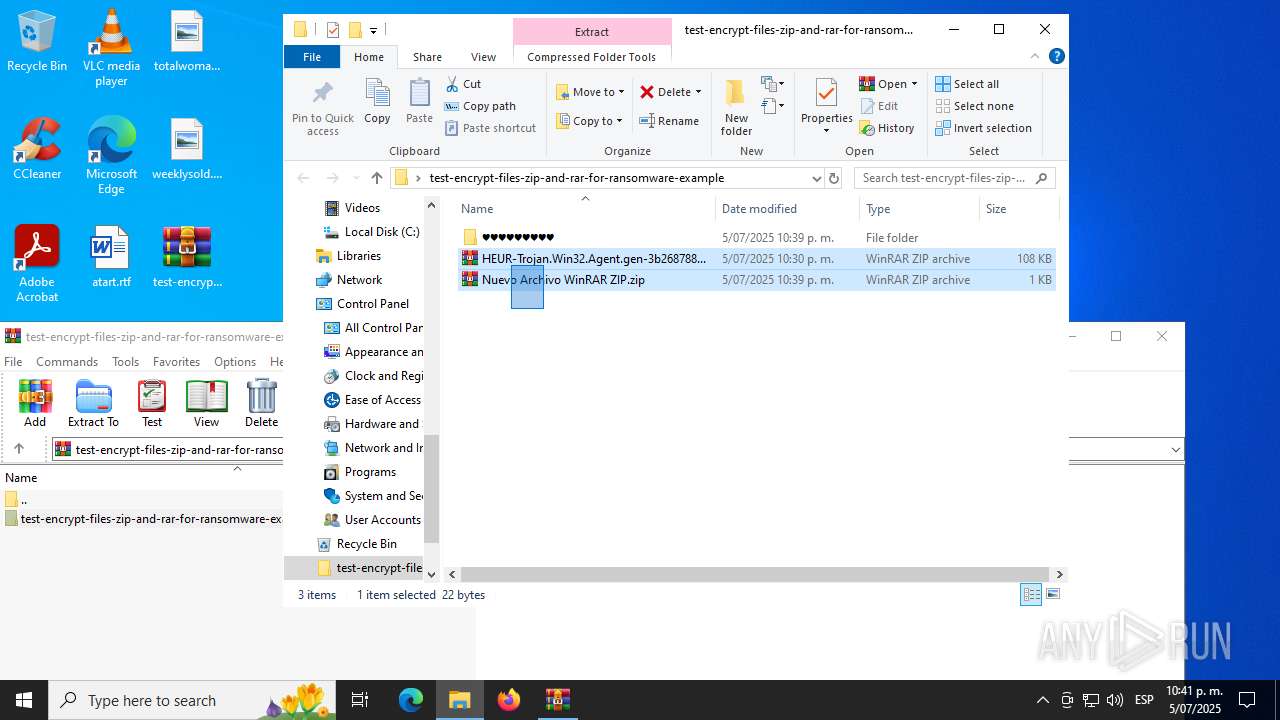Select the hearts-named file folder
The image size is (1280, 720).
756,237
